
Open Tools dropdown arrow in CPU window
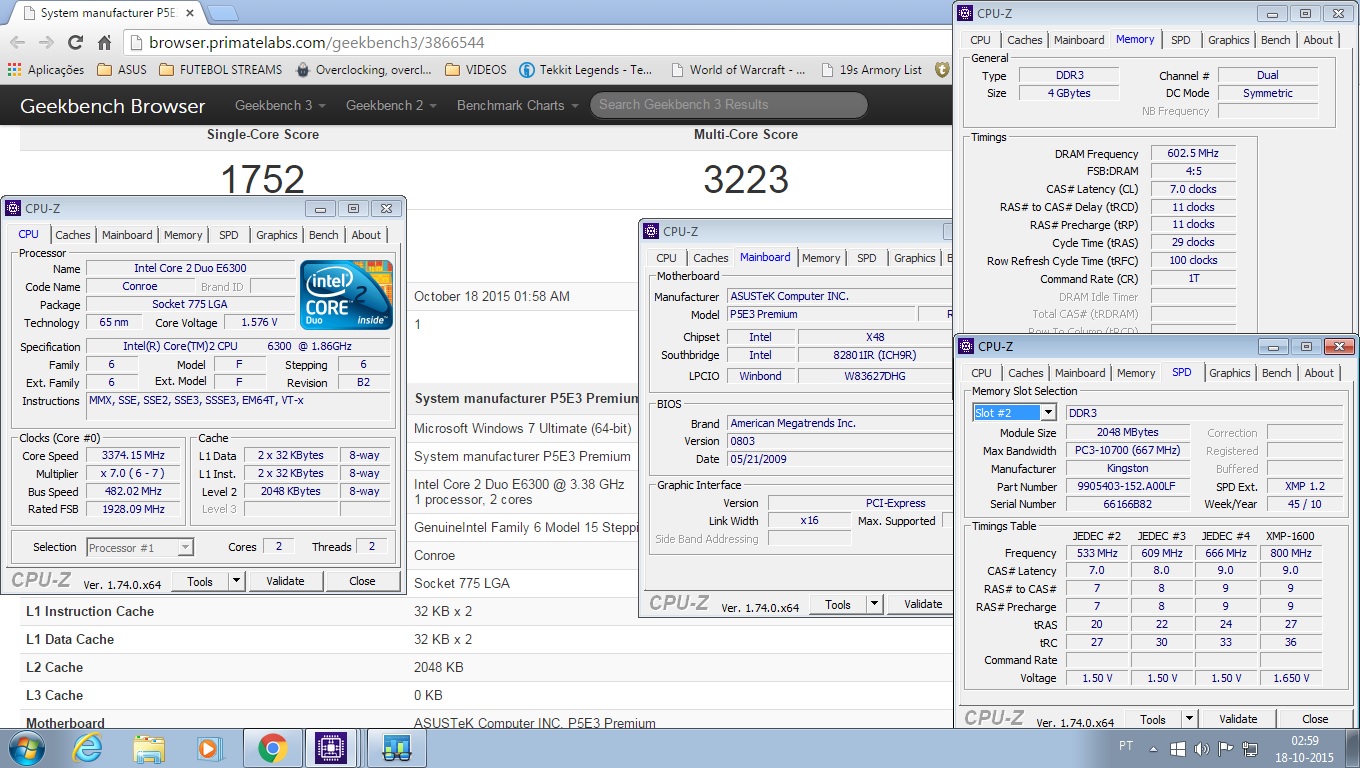[236, 581]
